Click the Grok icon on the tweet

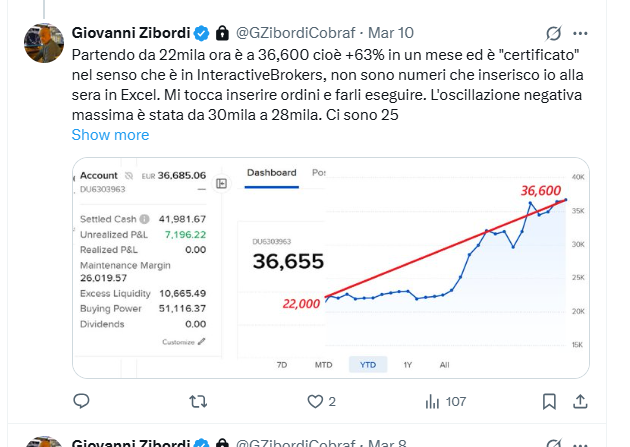(551, 35)
